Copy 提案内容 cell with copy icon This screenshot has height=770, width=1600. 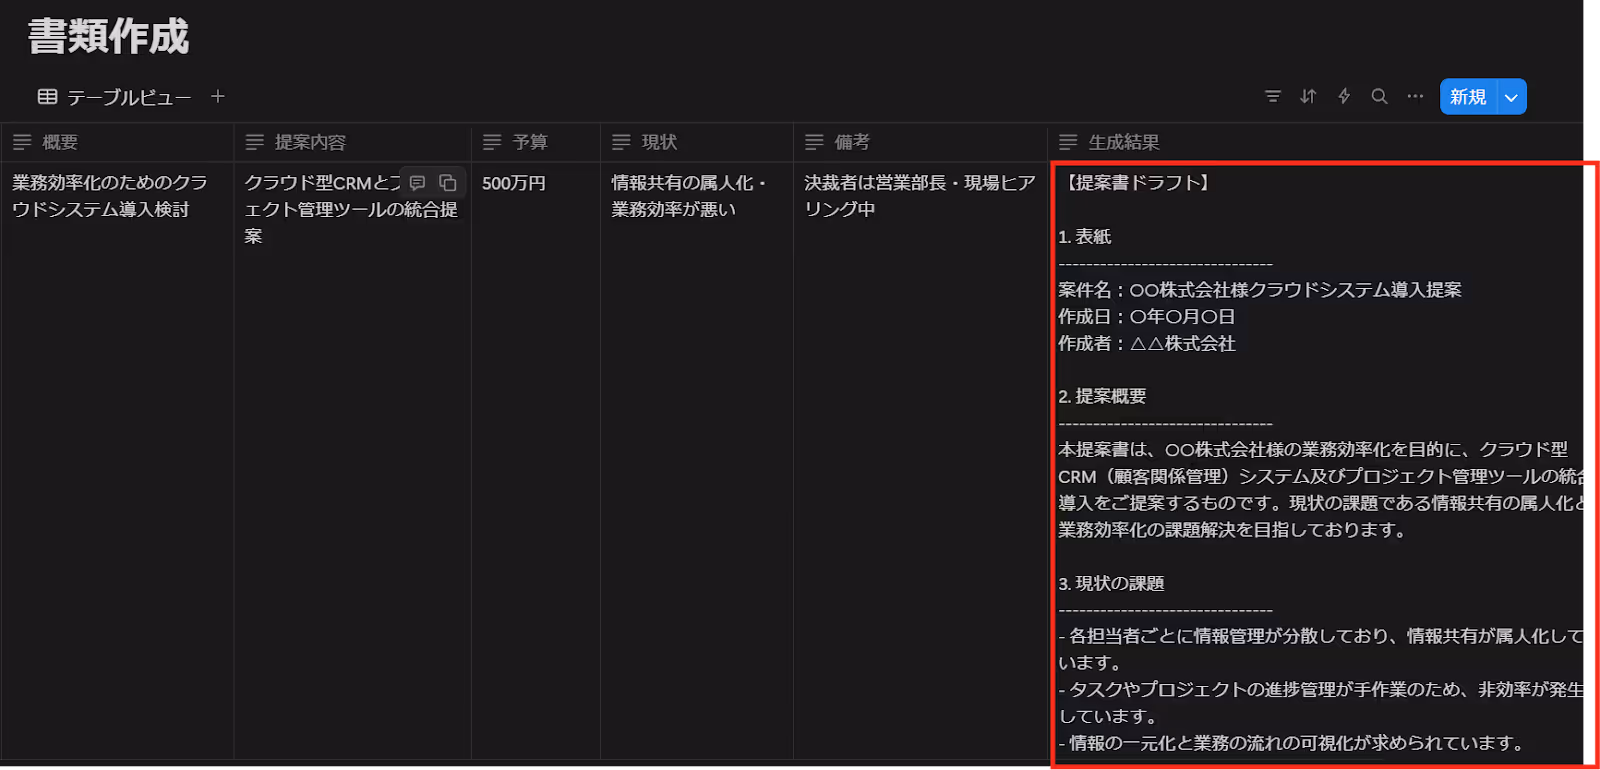point(448,183)
